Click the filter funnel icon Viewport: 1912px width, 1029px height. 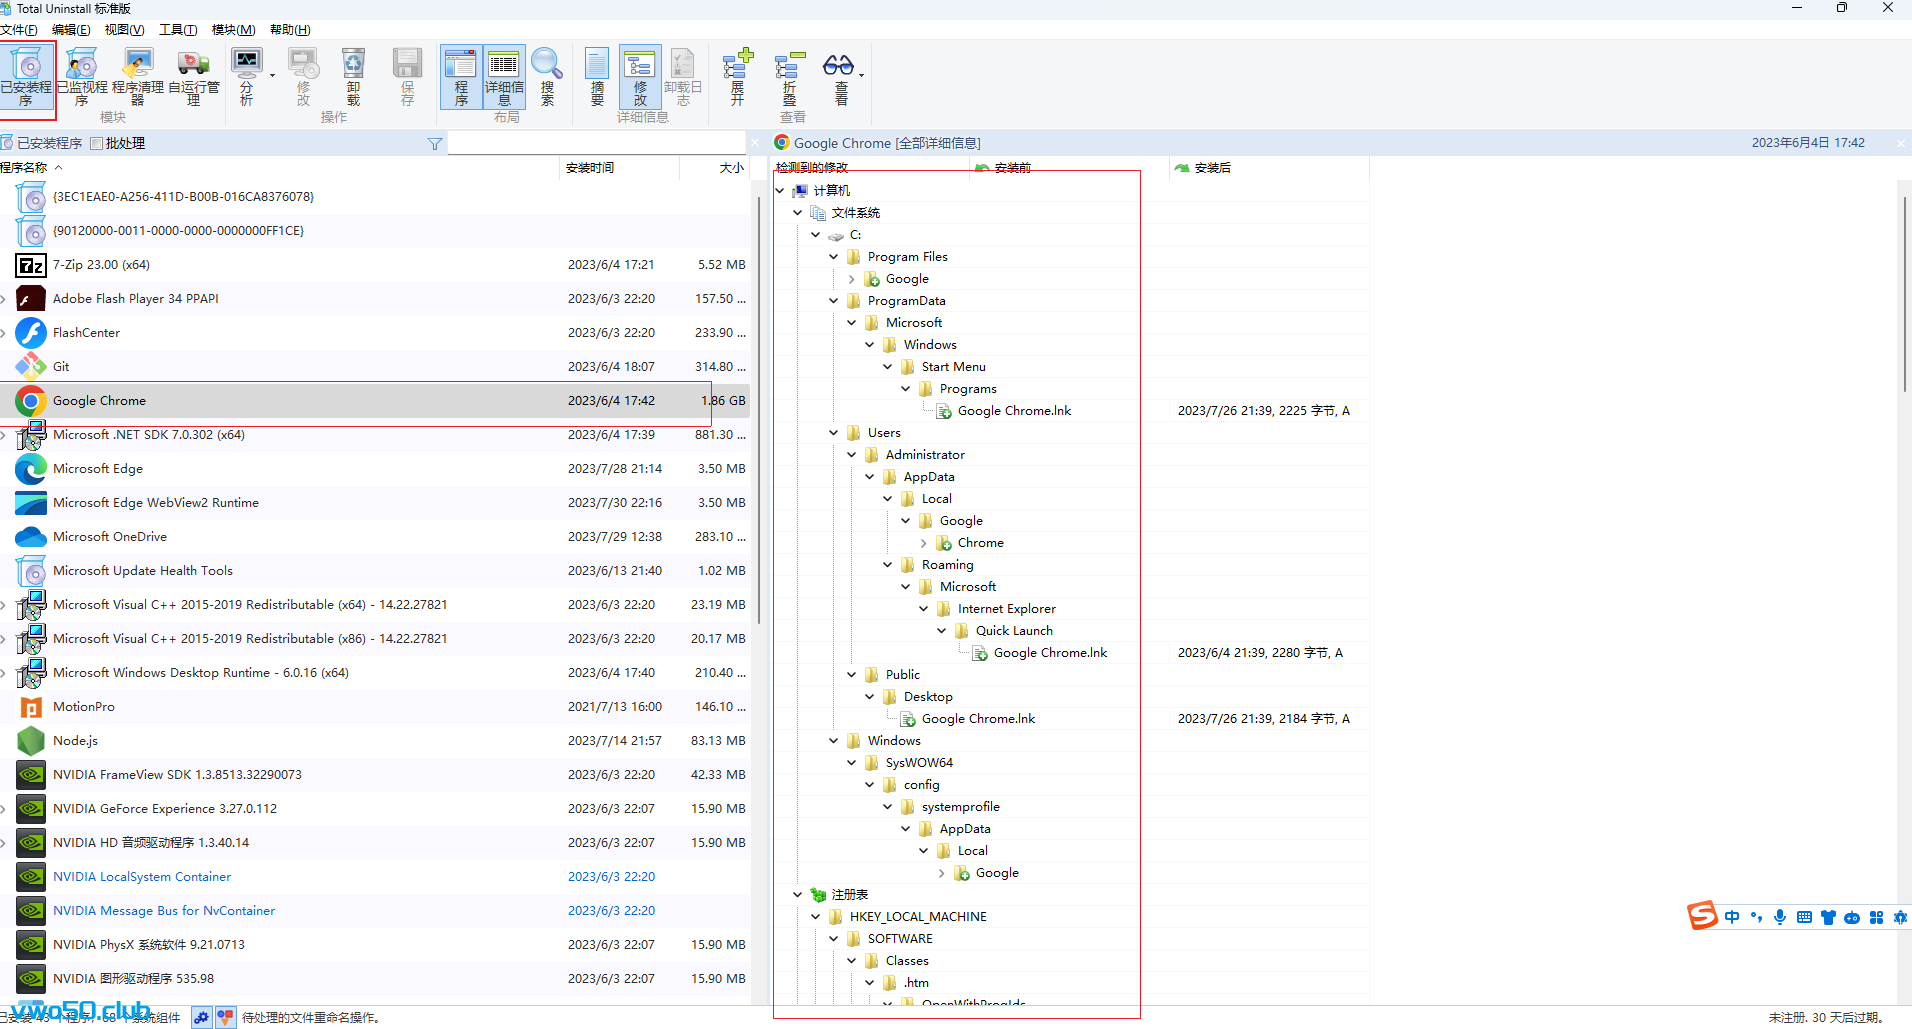[x=435, y=144]
